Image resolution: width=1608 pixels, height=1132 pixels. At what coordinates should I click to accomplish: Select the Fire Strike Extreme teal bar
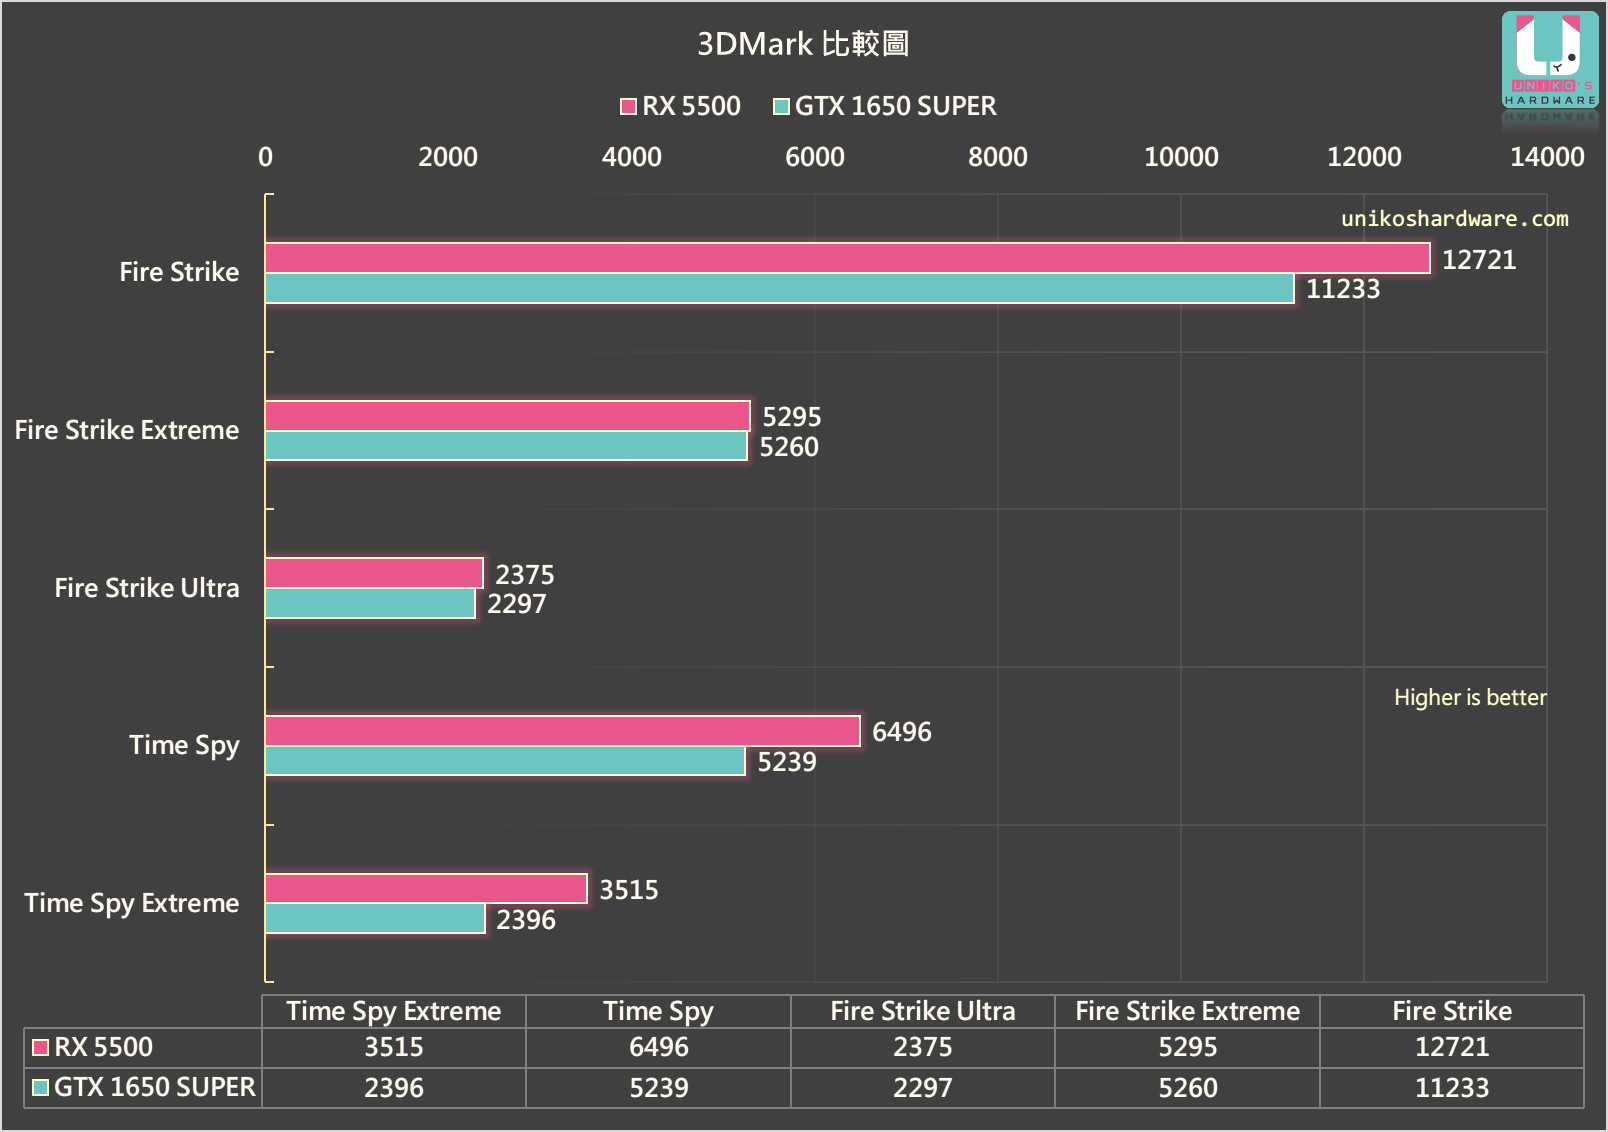[507, 446]
